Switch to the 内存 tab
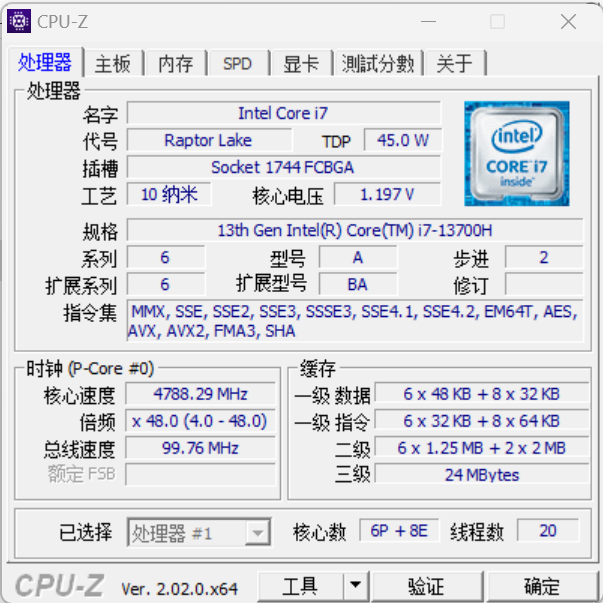 pos(176,63)
